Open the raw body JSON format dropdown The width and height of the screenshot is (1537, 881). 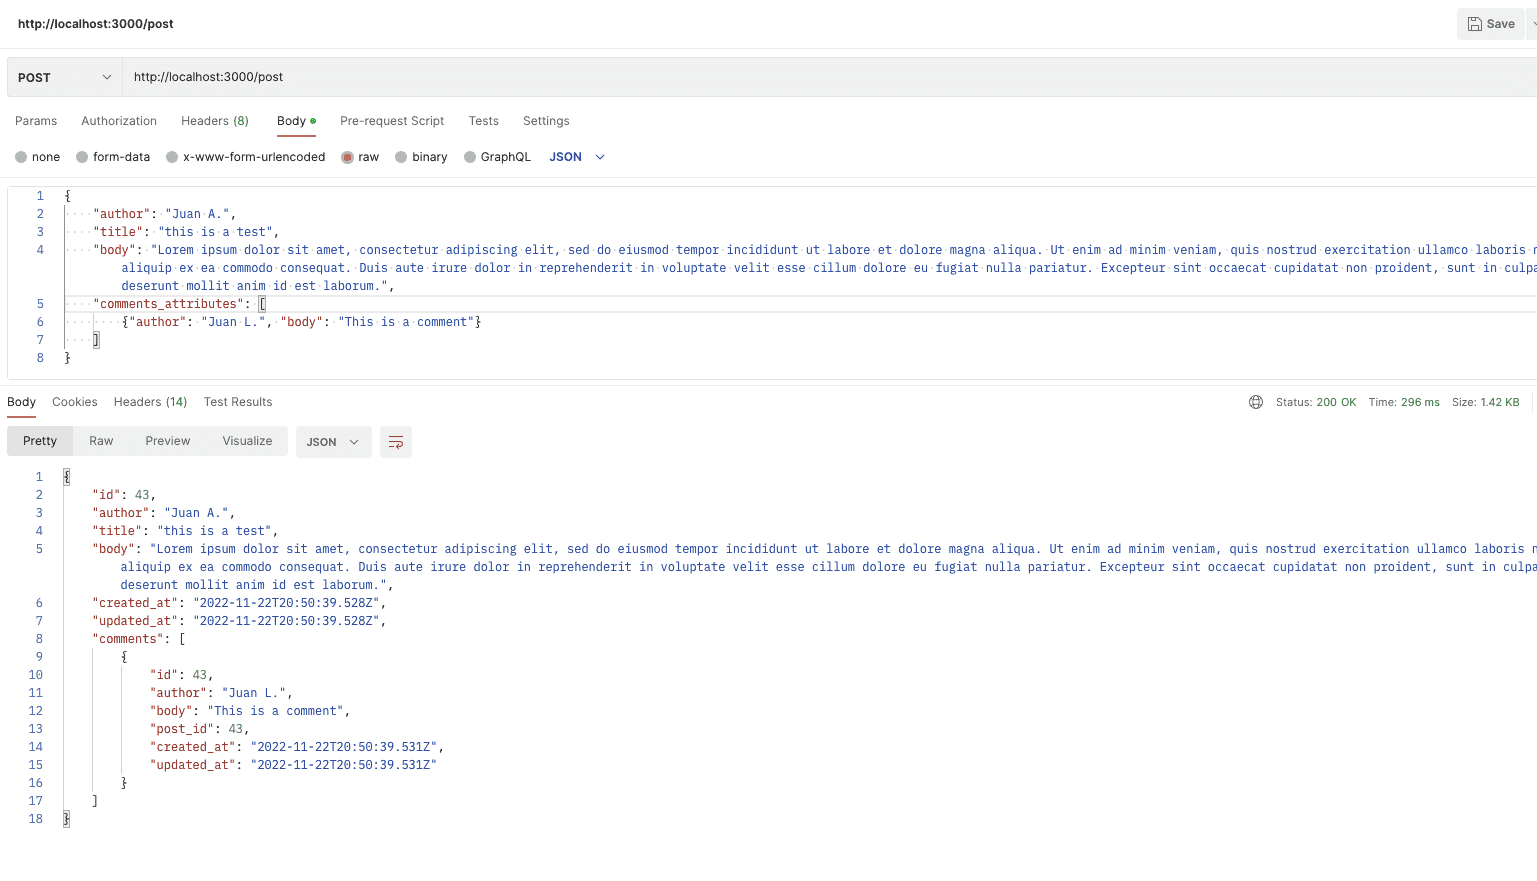pos(577,157)
